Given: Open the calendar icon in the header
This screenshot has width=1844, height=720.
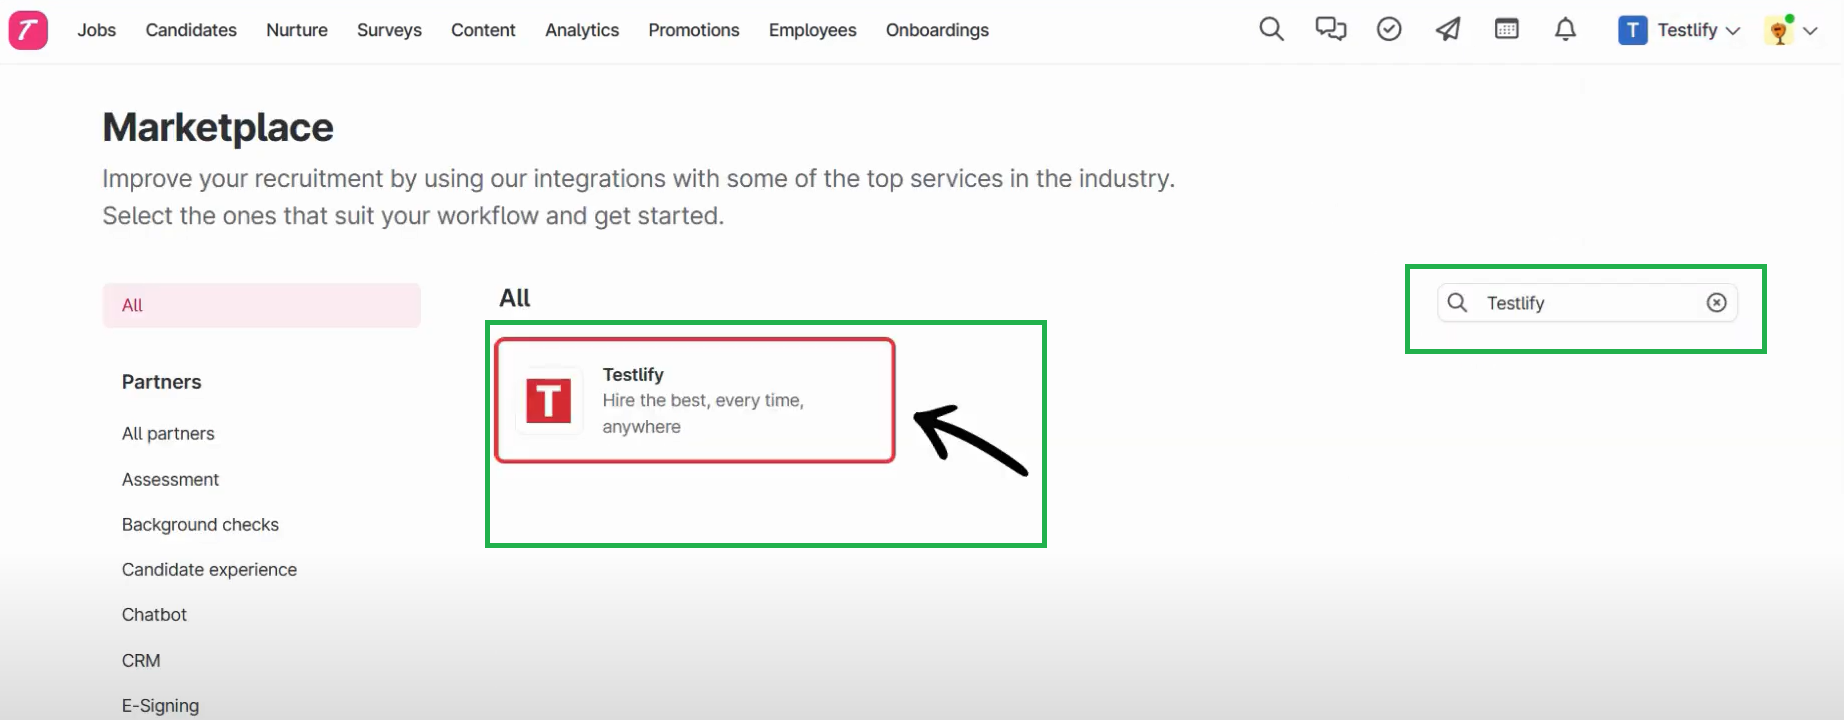Looking at the screenshot, I should pyautogui.click(x=1506, y=29).
